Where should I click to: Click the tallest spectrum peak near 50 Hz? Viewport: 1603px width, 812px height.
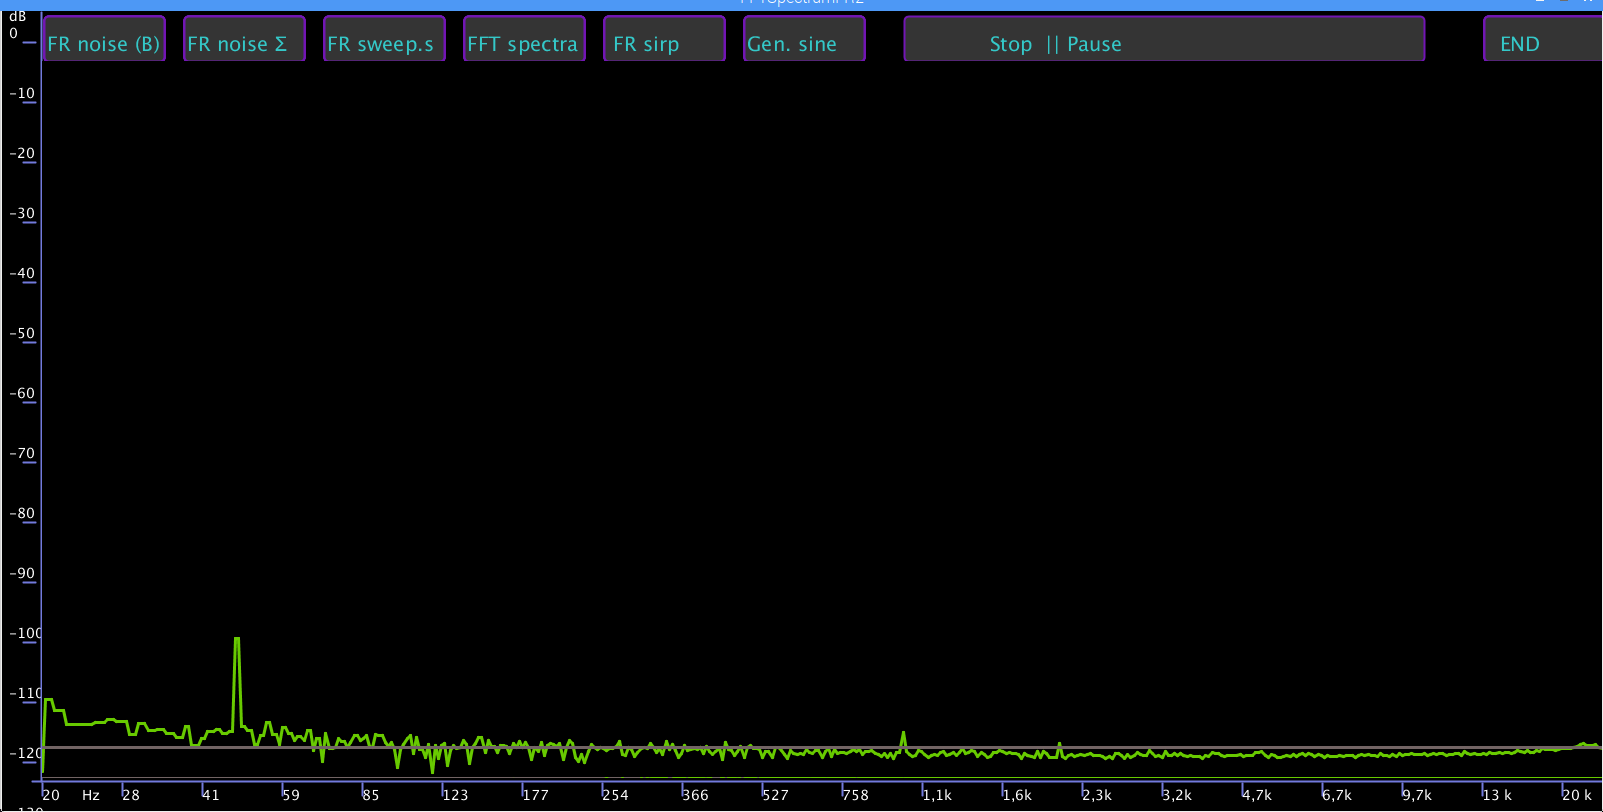[x=237, y=639]
